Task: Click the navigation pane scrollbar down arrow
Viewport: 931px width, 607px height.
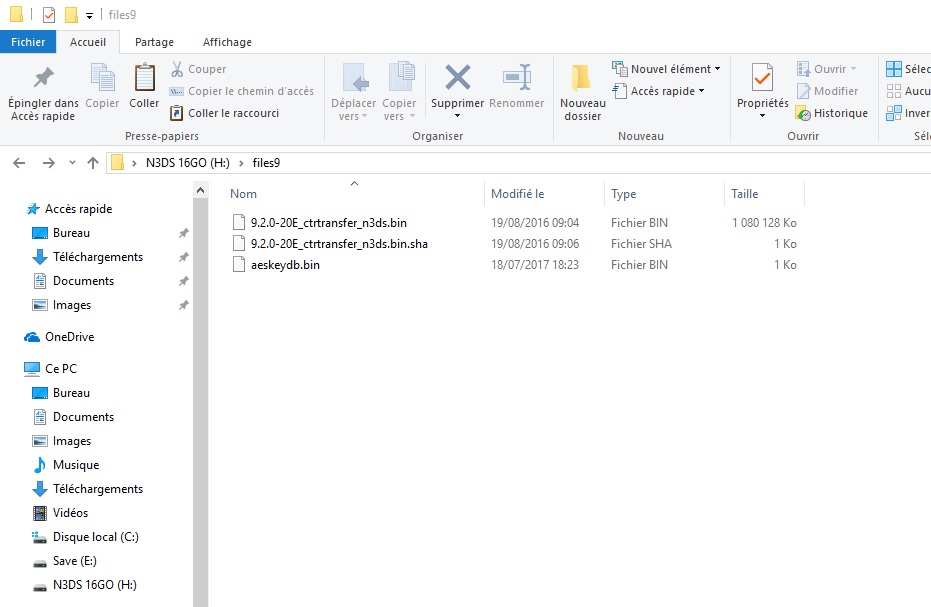Action: coord(200,598)
